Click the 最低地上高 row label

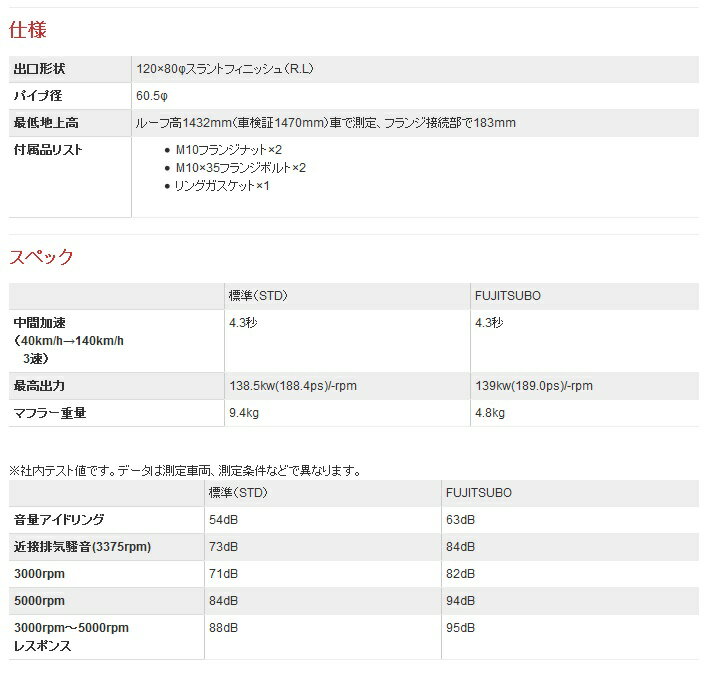[45, 123]
